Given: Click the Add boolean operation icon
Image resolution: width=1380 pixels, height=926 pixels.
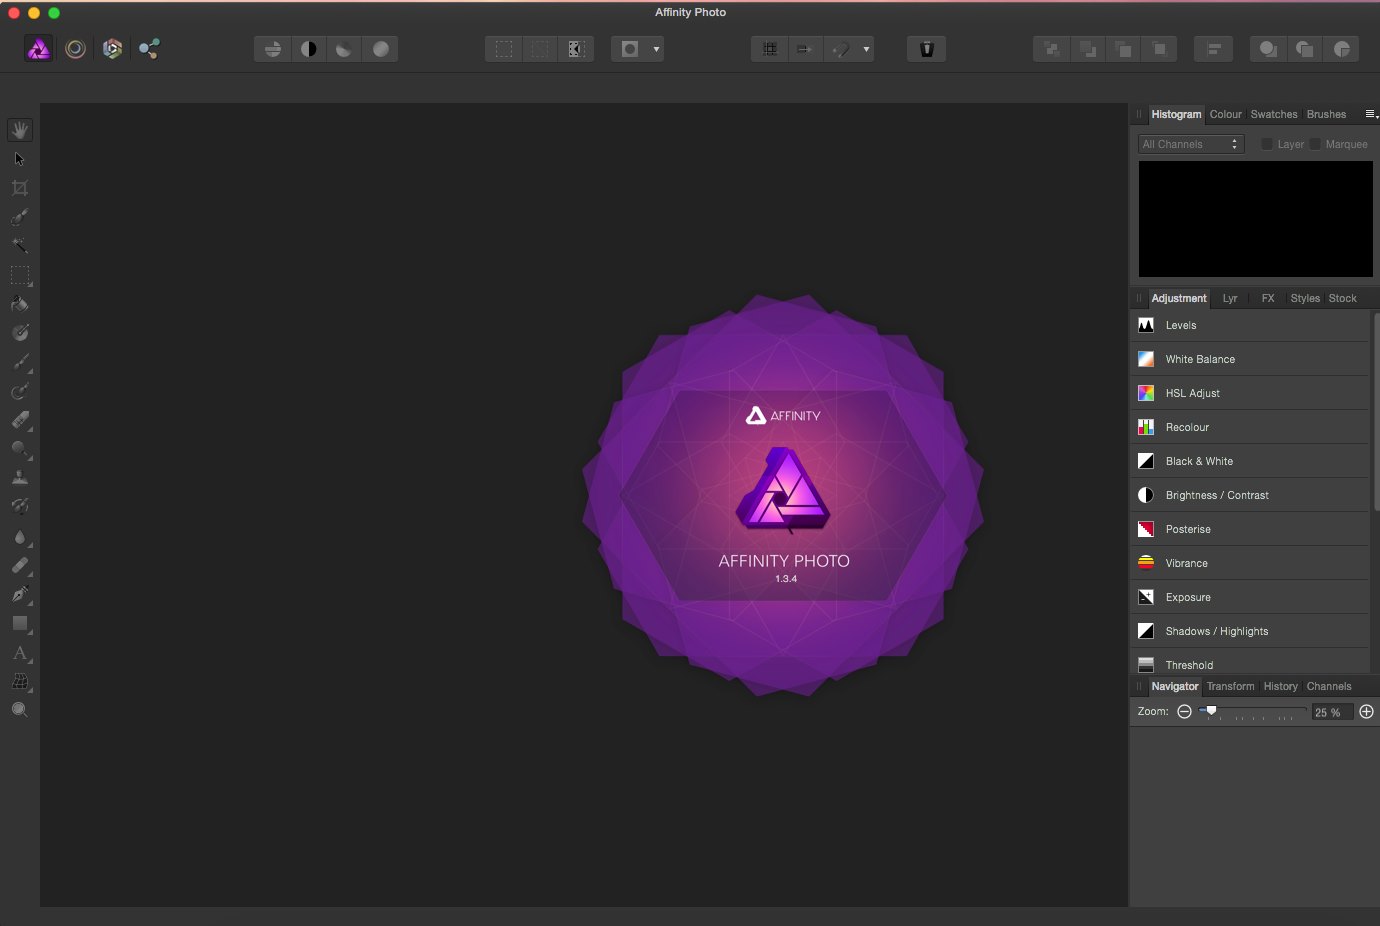Looking at the screenshot, I should [x=1268, y=49].
